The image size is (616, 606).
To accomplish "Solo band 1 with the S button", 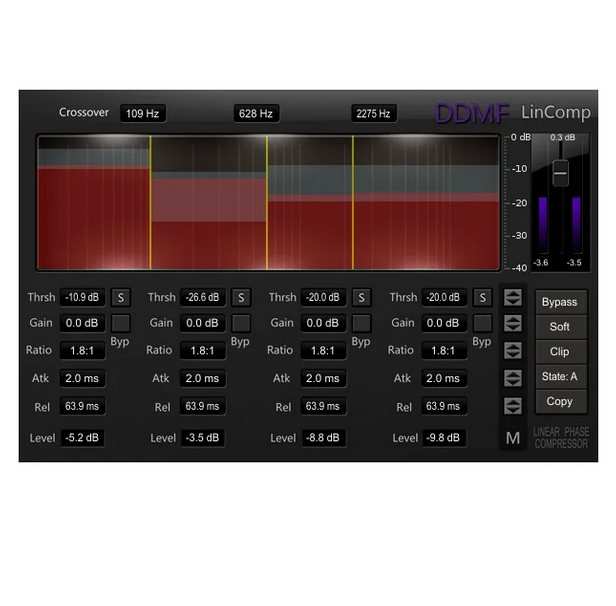I will (121, 298).
